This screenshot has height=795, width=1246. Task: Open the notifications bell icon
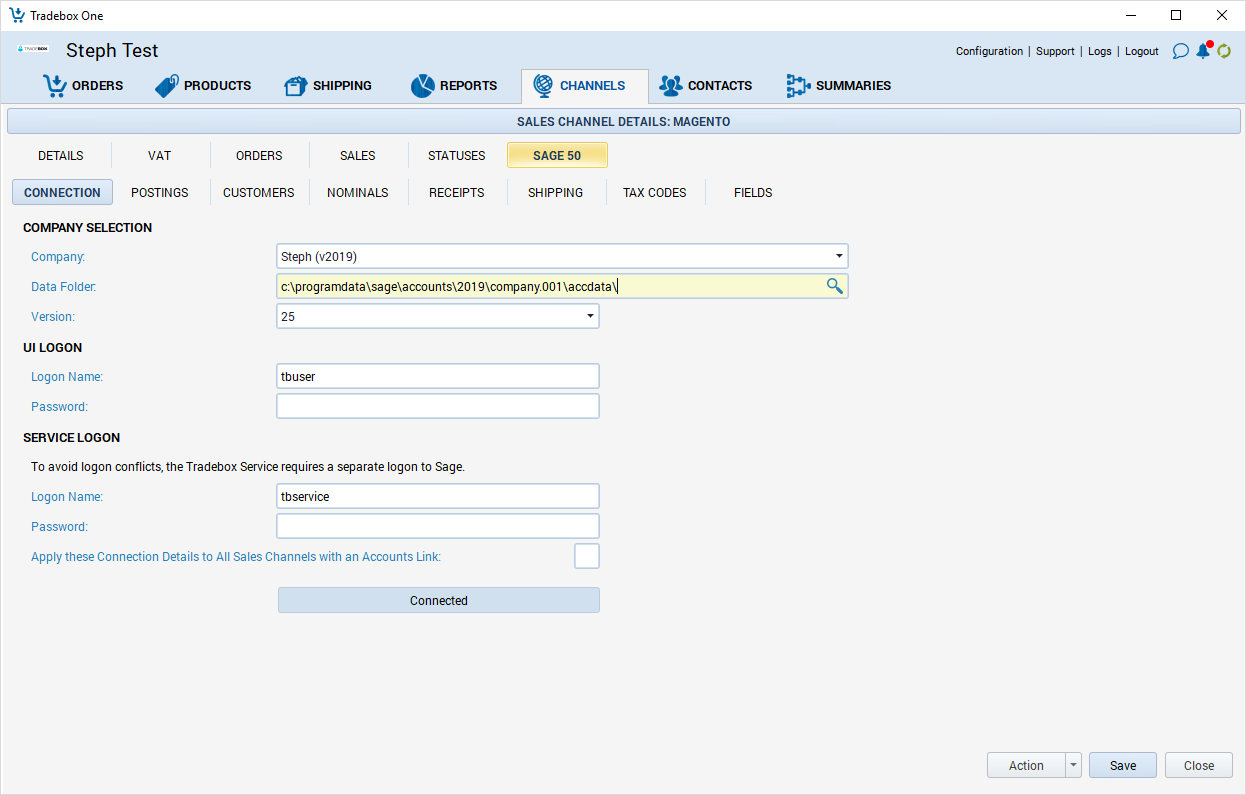tap(1203, 51)
